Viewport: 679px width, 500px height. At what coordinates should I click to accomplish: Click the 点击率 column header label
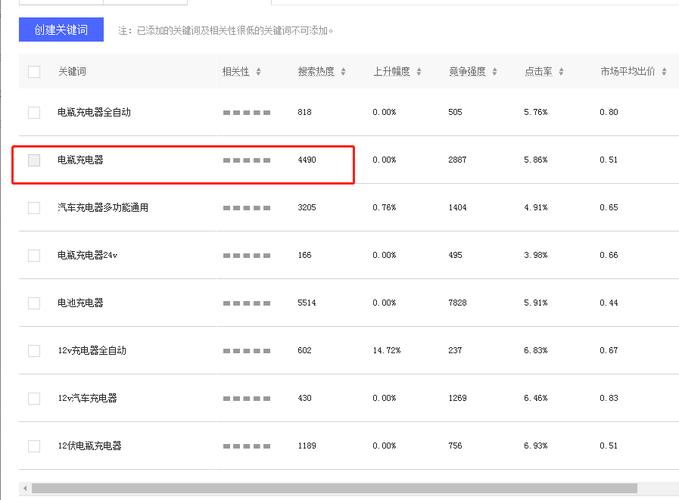(x=538, y=71)
